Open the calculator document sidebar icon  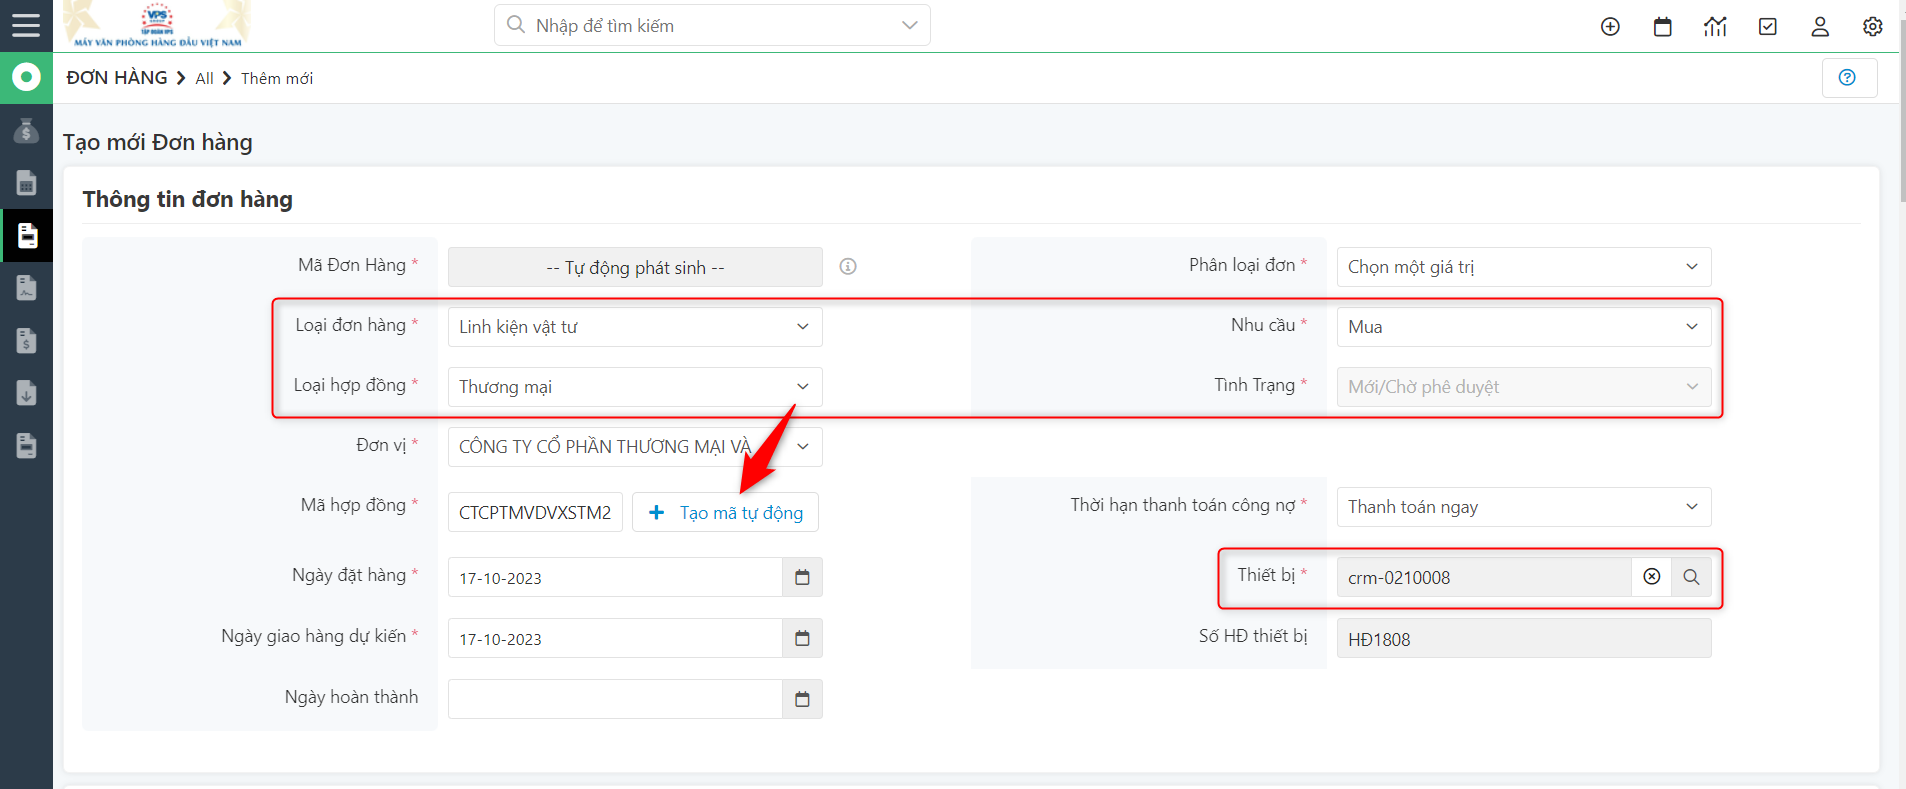tap(26, 183)
